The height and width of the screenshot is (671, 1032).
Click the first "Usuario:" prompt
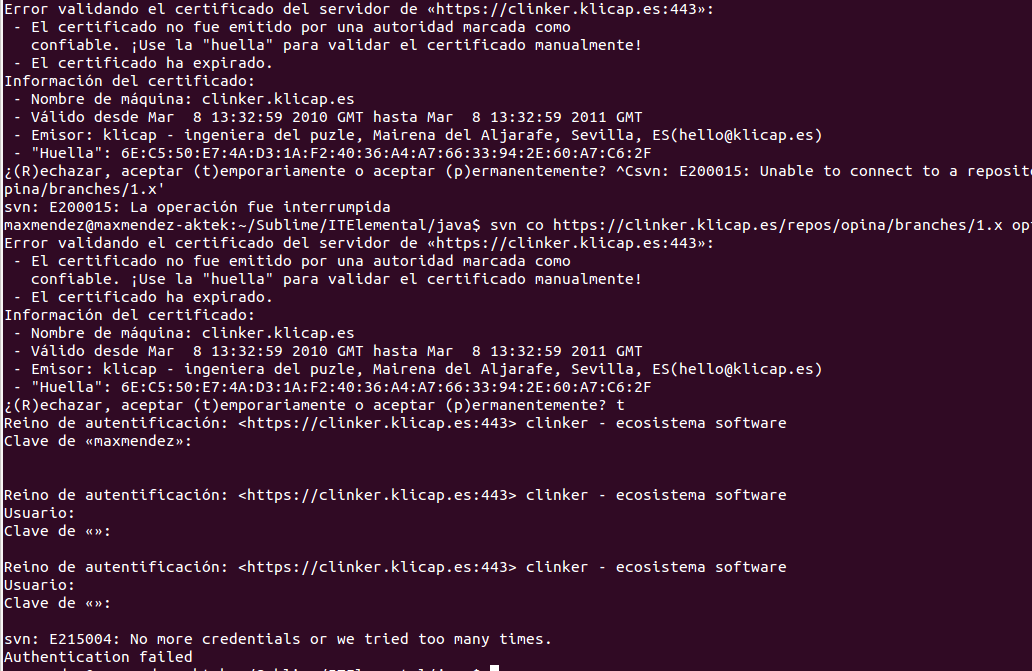(39, 513)
